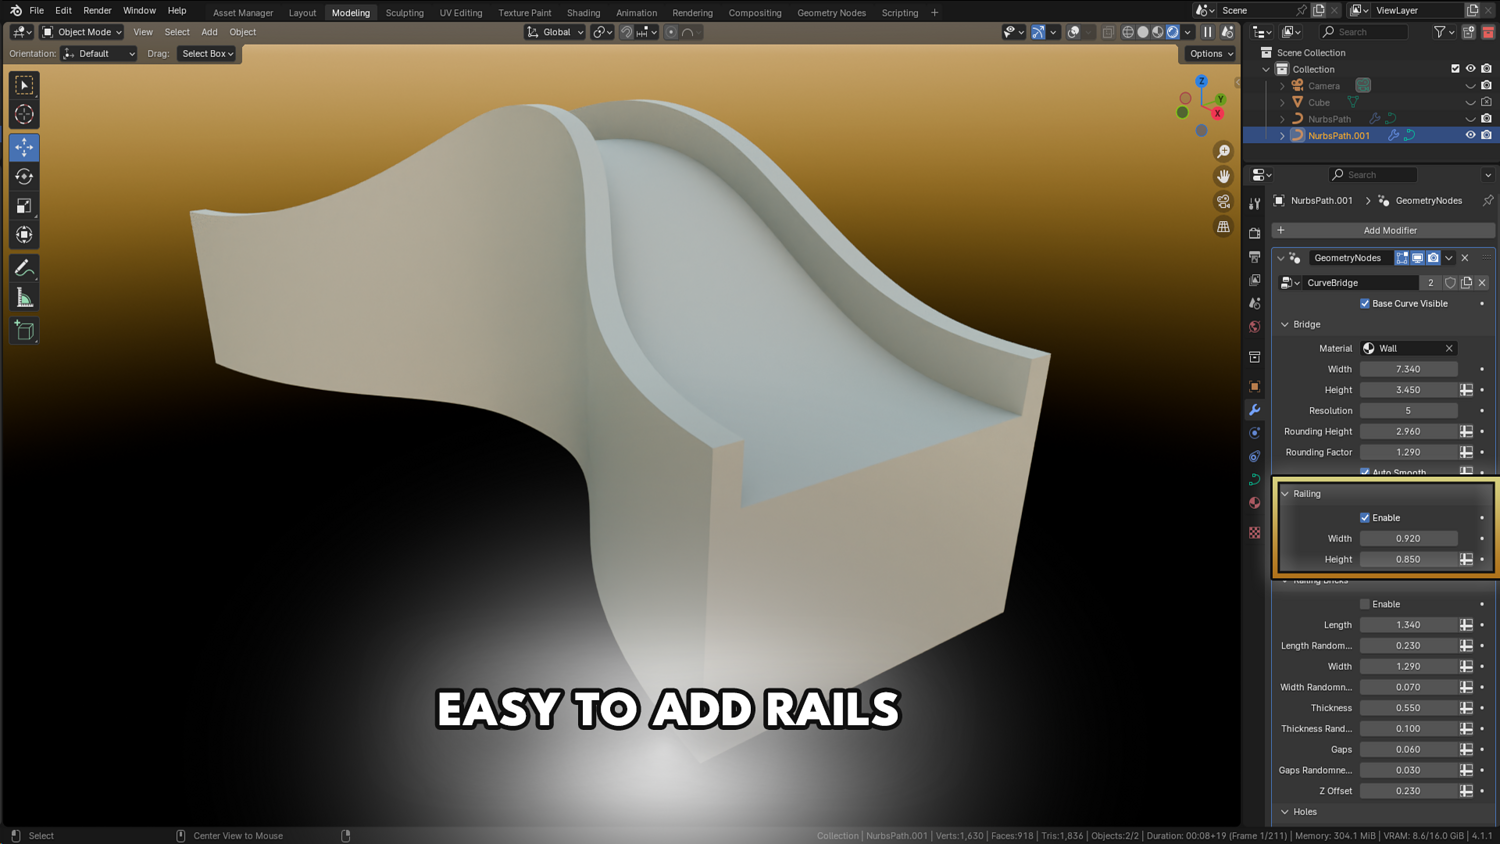Click the CurveBridge node group name field
1500x844 pixels.
click(x=1360, y=283)
